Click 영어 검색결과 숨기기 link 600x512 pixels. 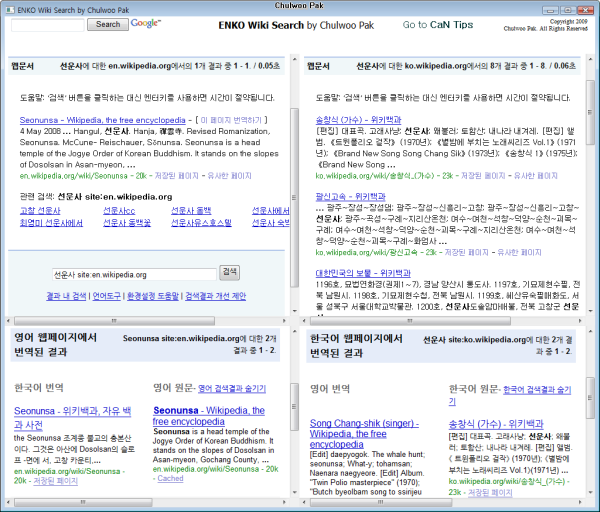click(232, 388)
